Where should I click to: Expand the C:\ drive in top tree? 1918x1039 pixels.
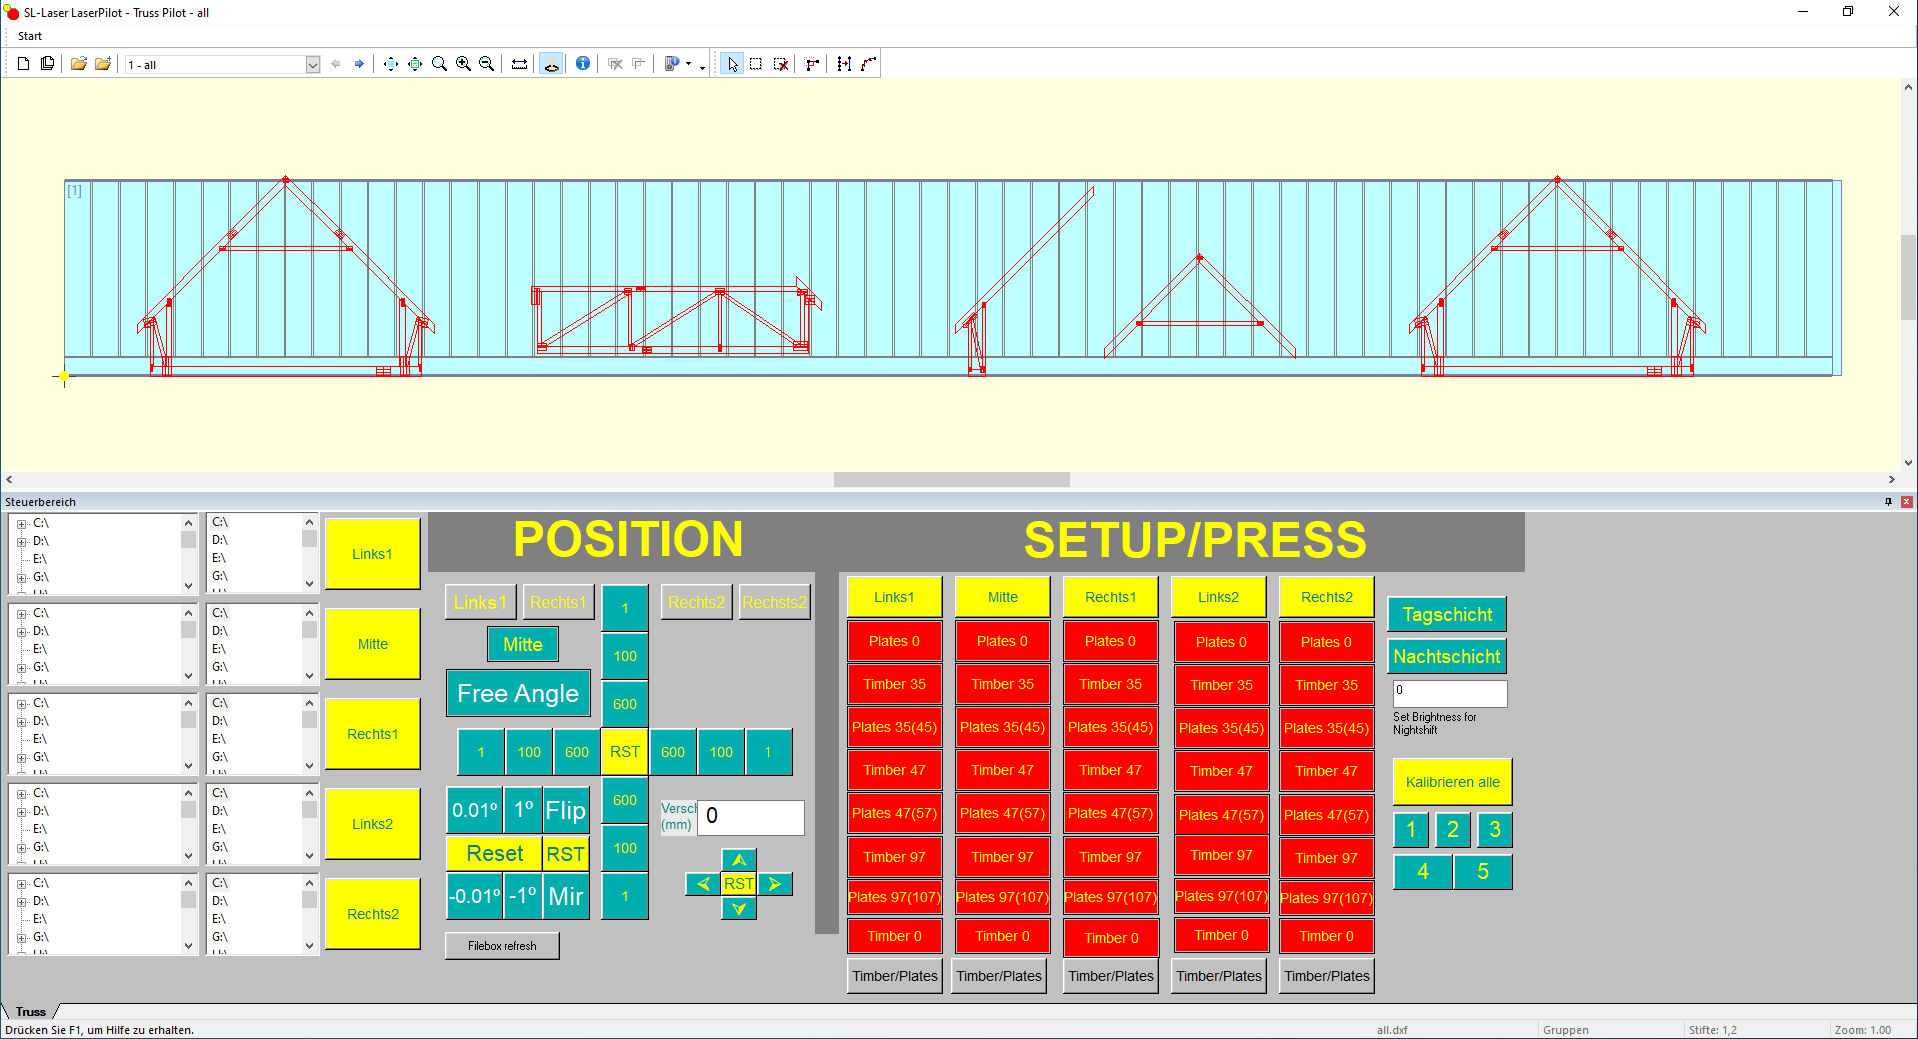pos(22,524)
